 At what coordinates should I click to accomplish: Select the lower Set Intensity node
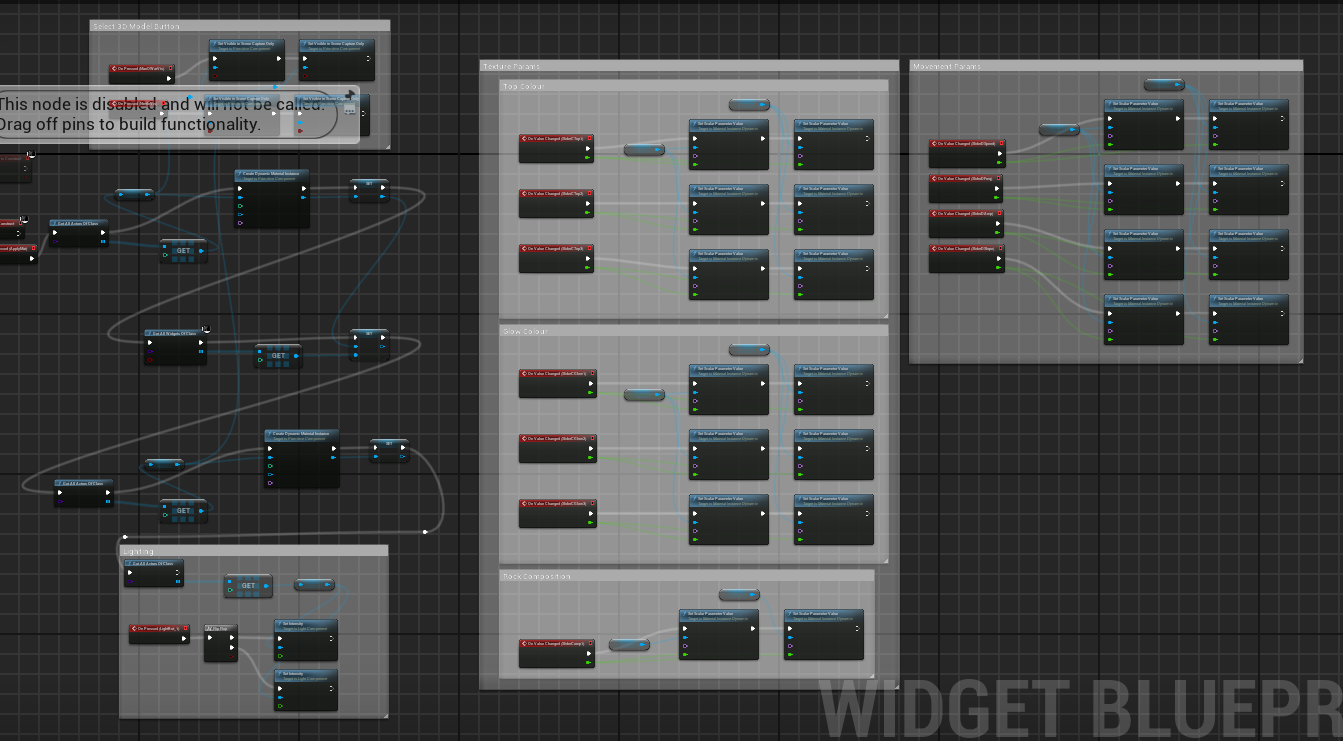pyautogui.click(x=306, y=691)
